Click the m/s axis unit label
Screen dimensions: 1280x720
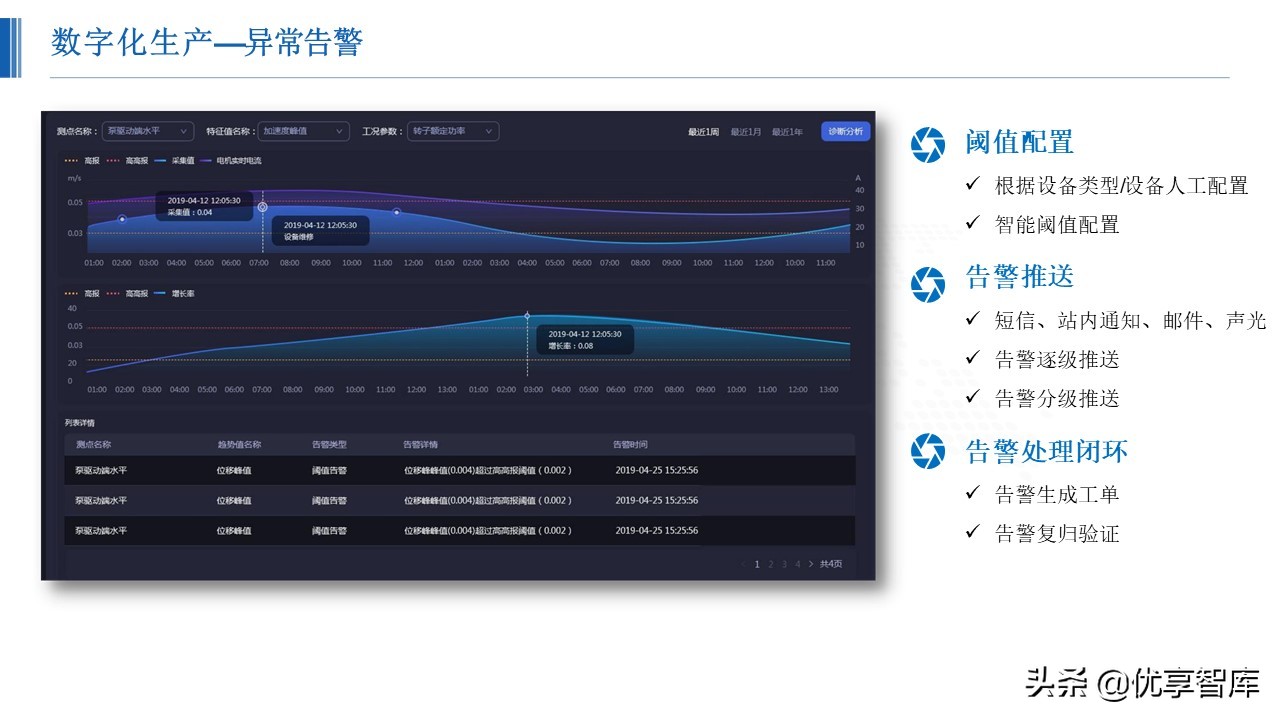click(x=74, y=178)
